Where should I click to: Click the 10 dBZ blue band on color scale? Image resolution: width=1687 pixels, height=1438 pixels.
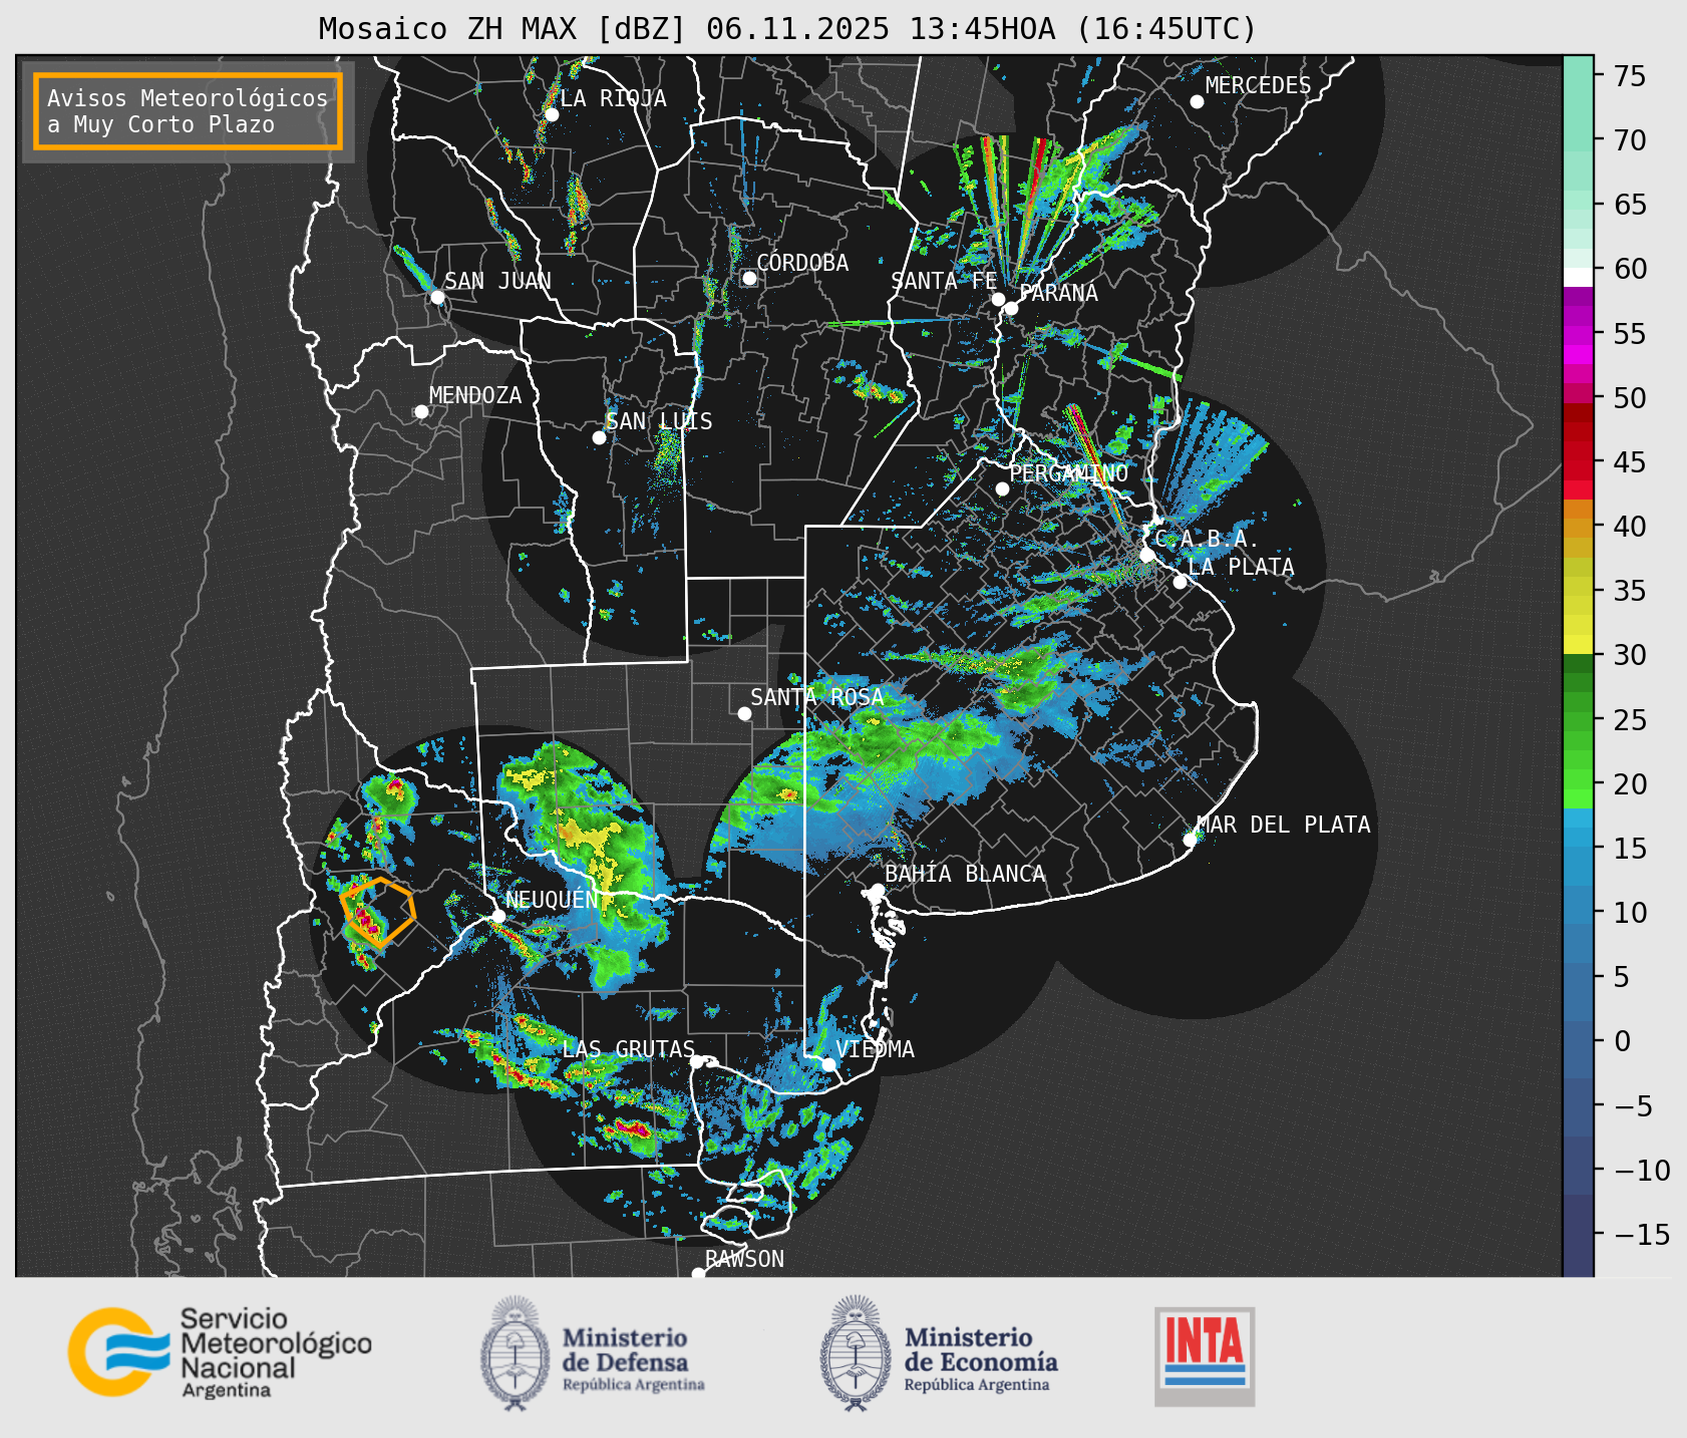1577,913
